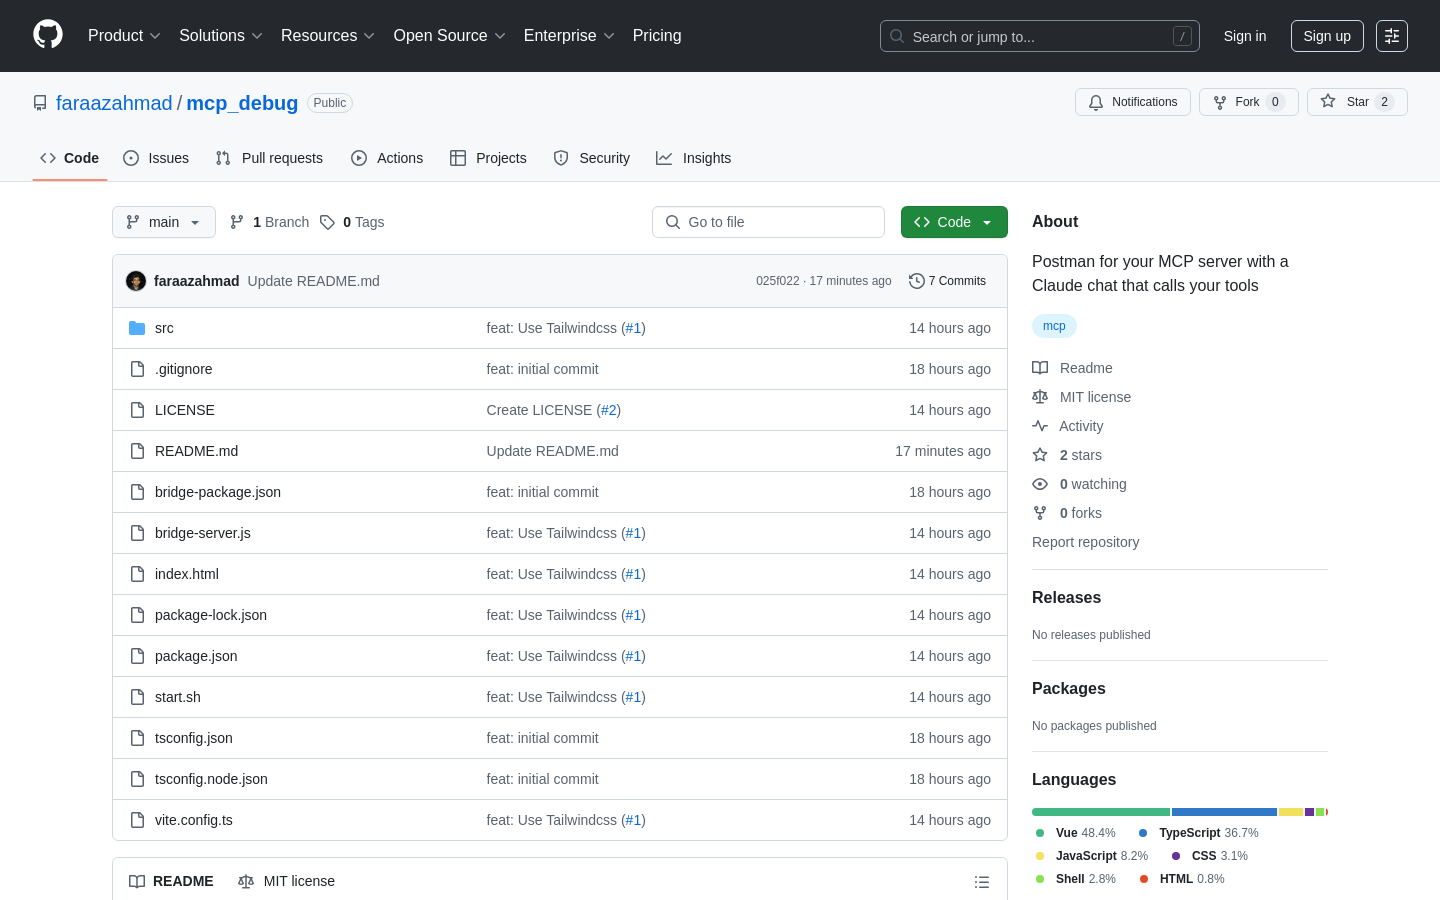1440x900 pixels.
Task: Open appearance settings icon in header
Action: tap(1392, 36)
